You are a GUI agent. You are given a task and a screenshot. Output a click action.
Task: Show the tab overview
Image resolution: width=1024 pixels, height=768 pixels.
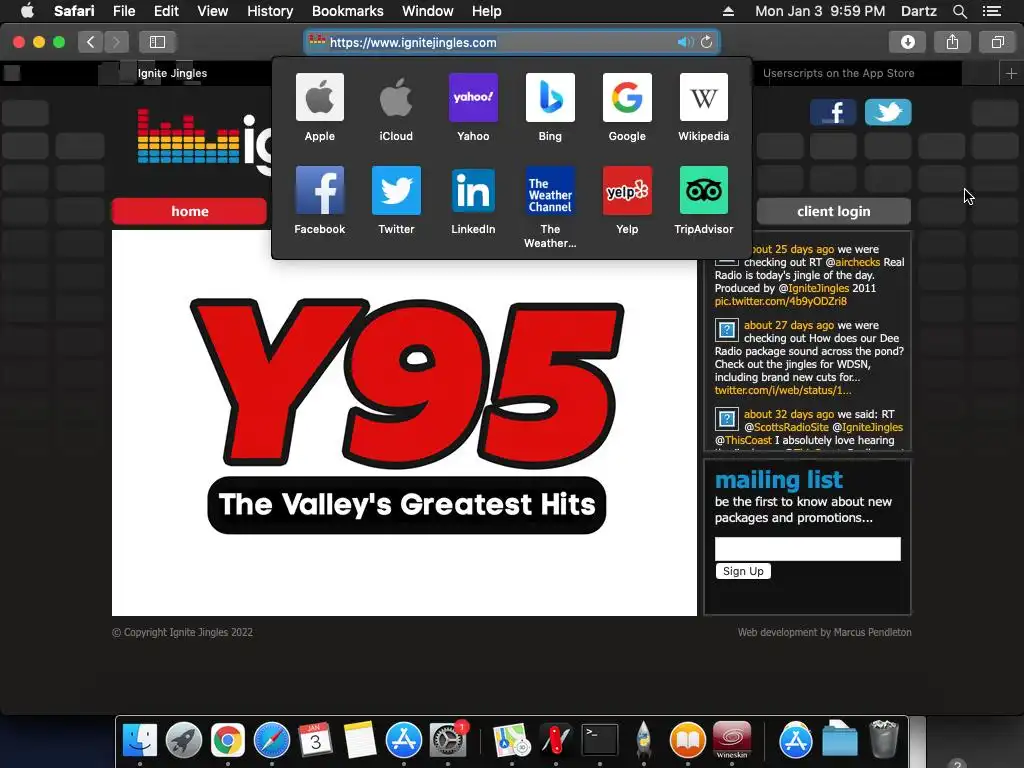tap(997, 42)
